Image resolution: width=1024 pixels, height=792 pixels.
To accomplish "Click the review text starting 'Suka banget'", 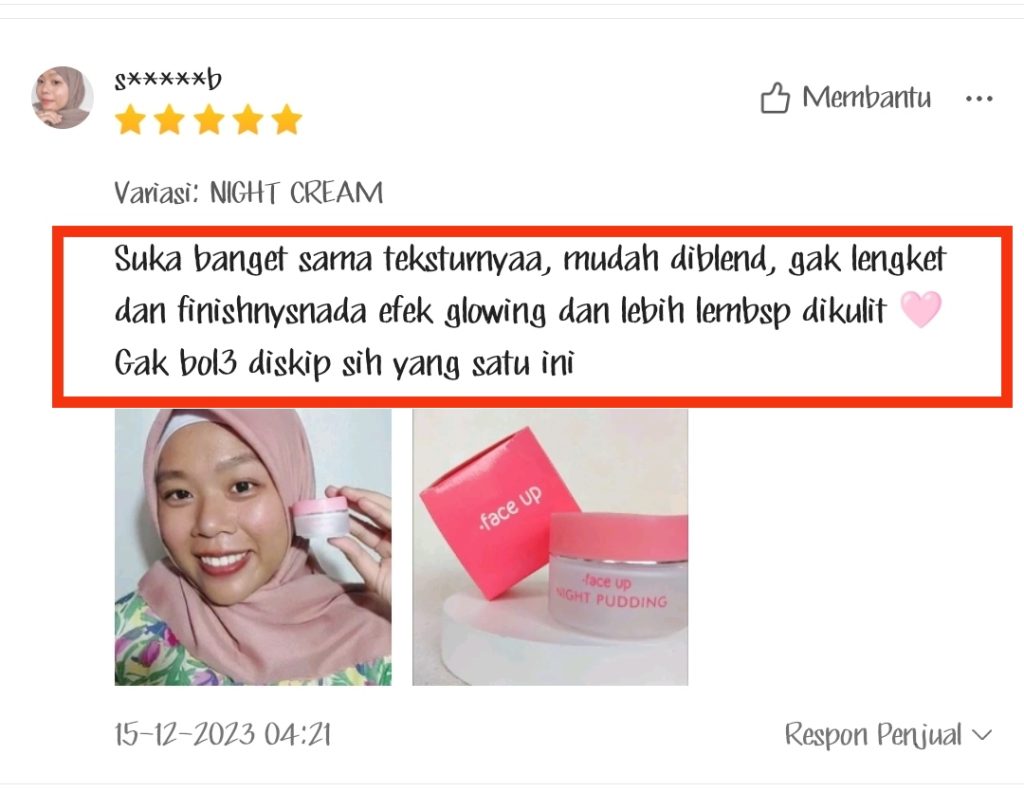I will [530, 311].
